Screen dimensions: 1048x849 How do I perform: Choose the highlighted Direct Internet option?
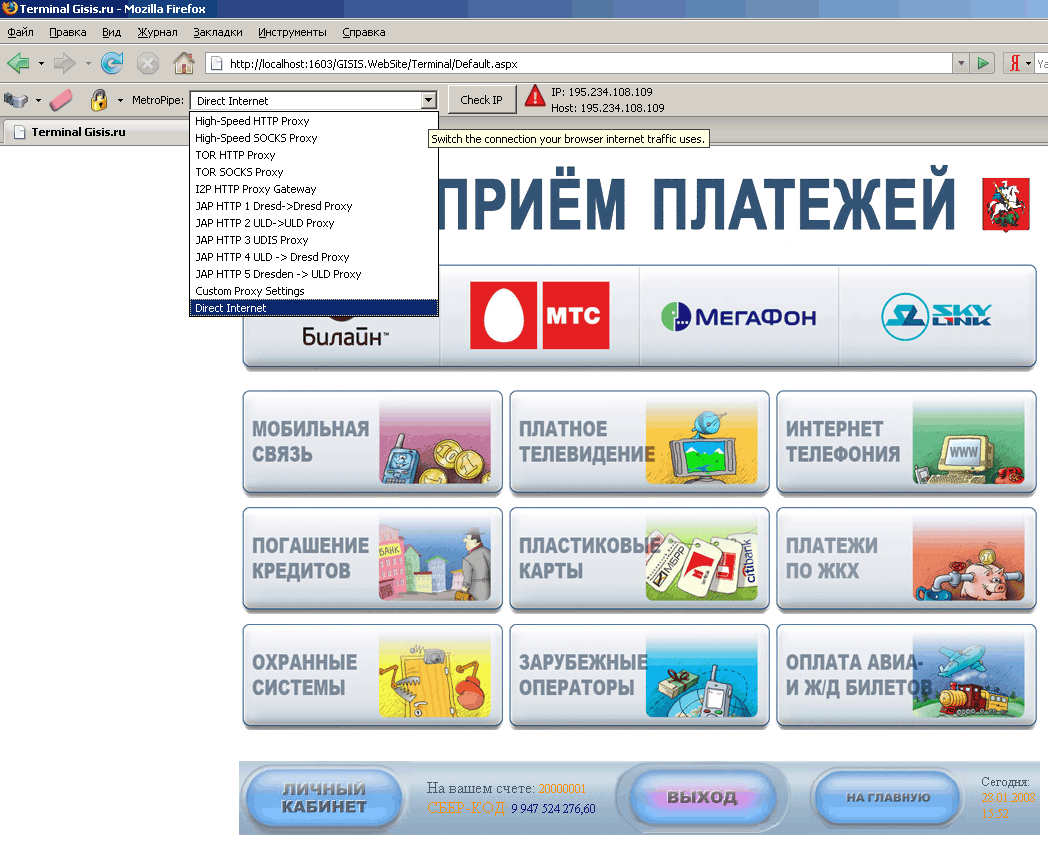pyautogui.click(x=314, y=308)
